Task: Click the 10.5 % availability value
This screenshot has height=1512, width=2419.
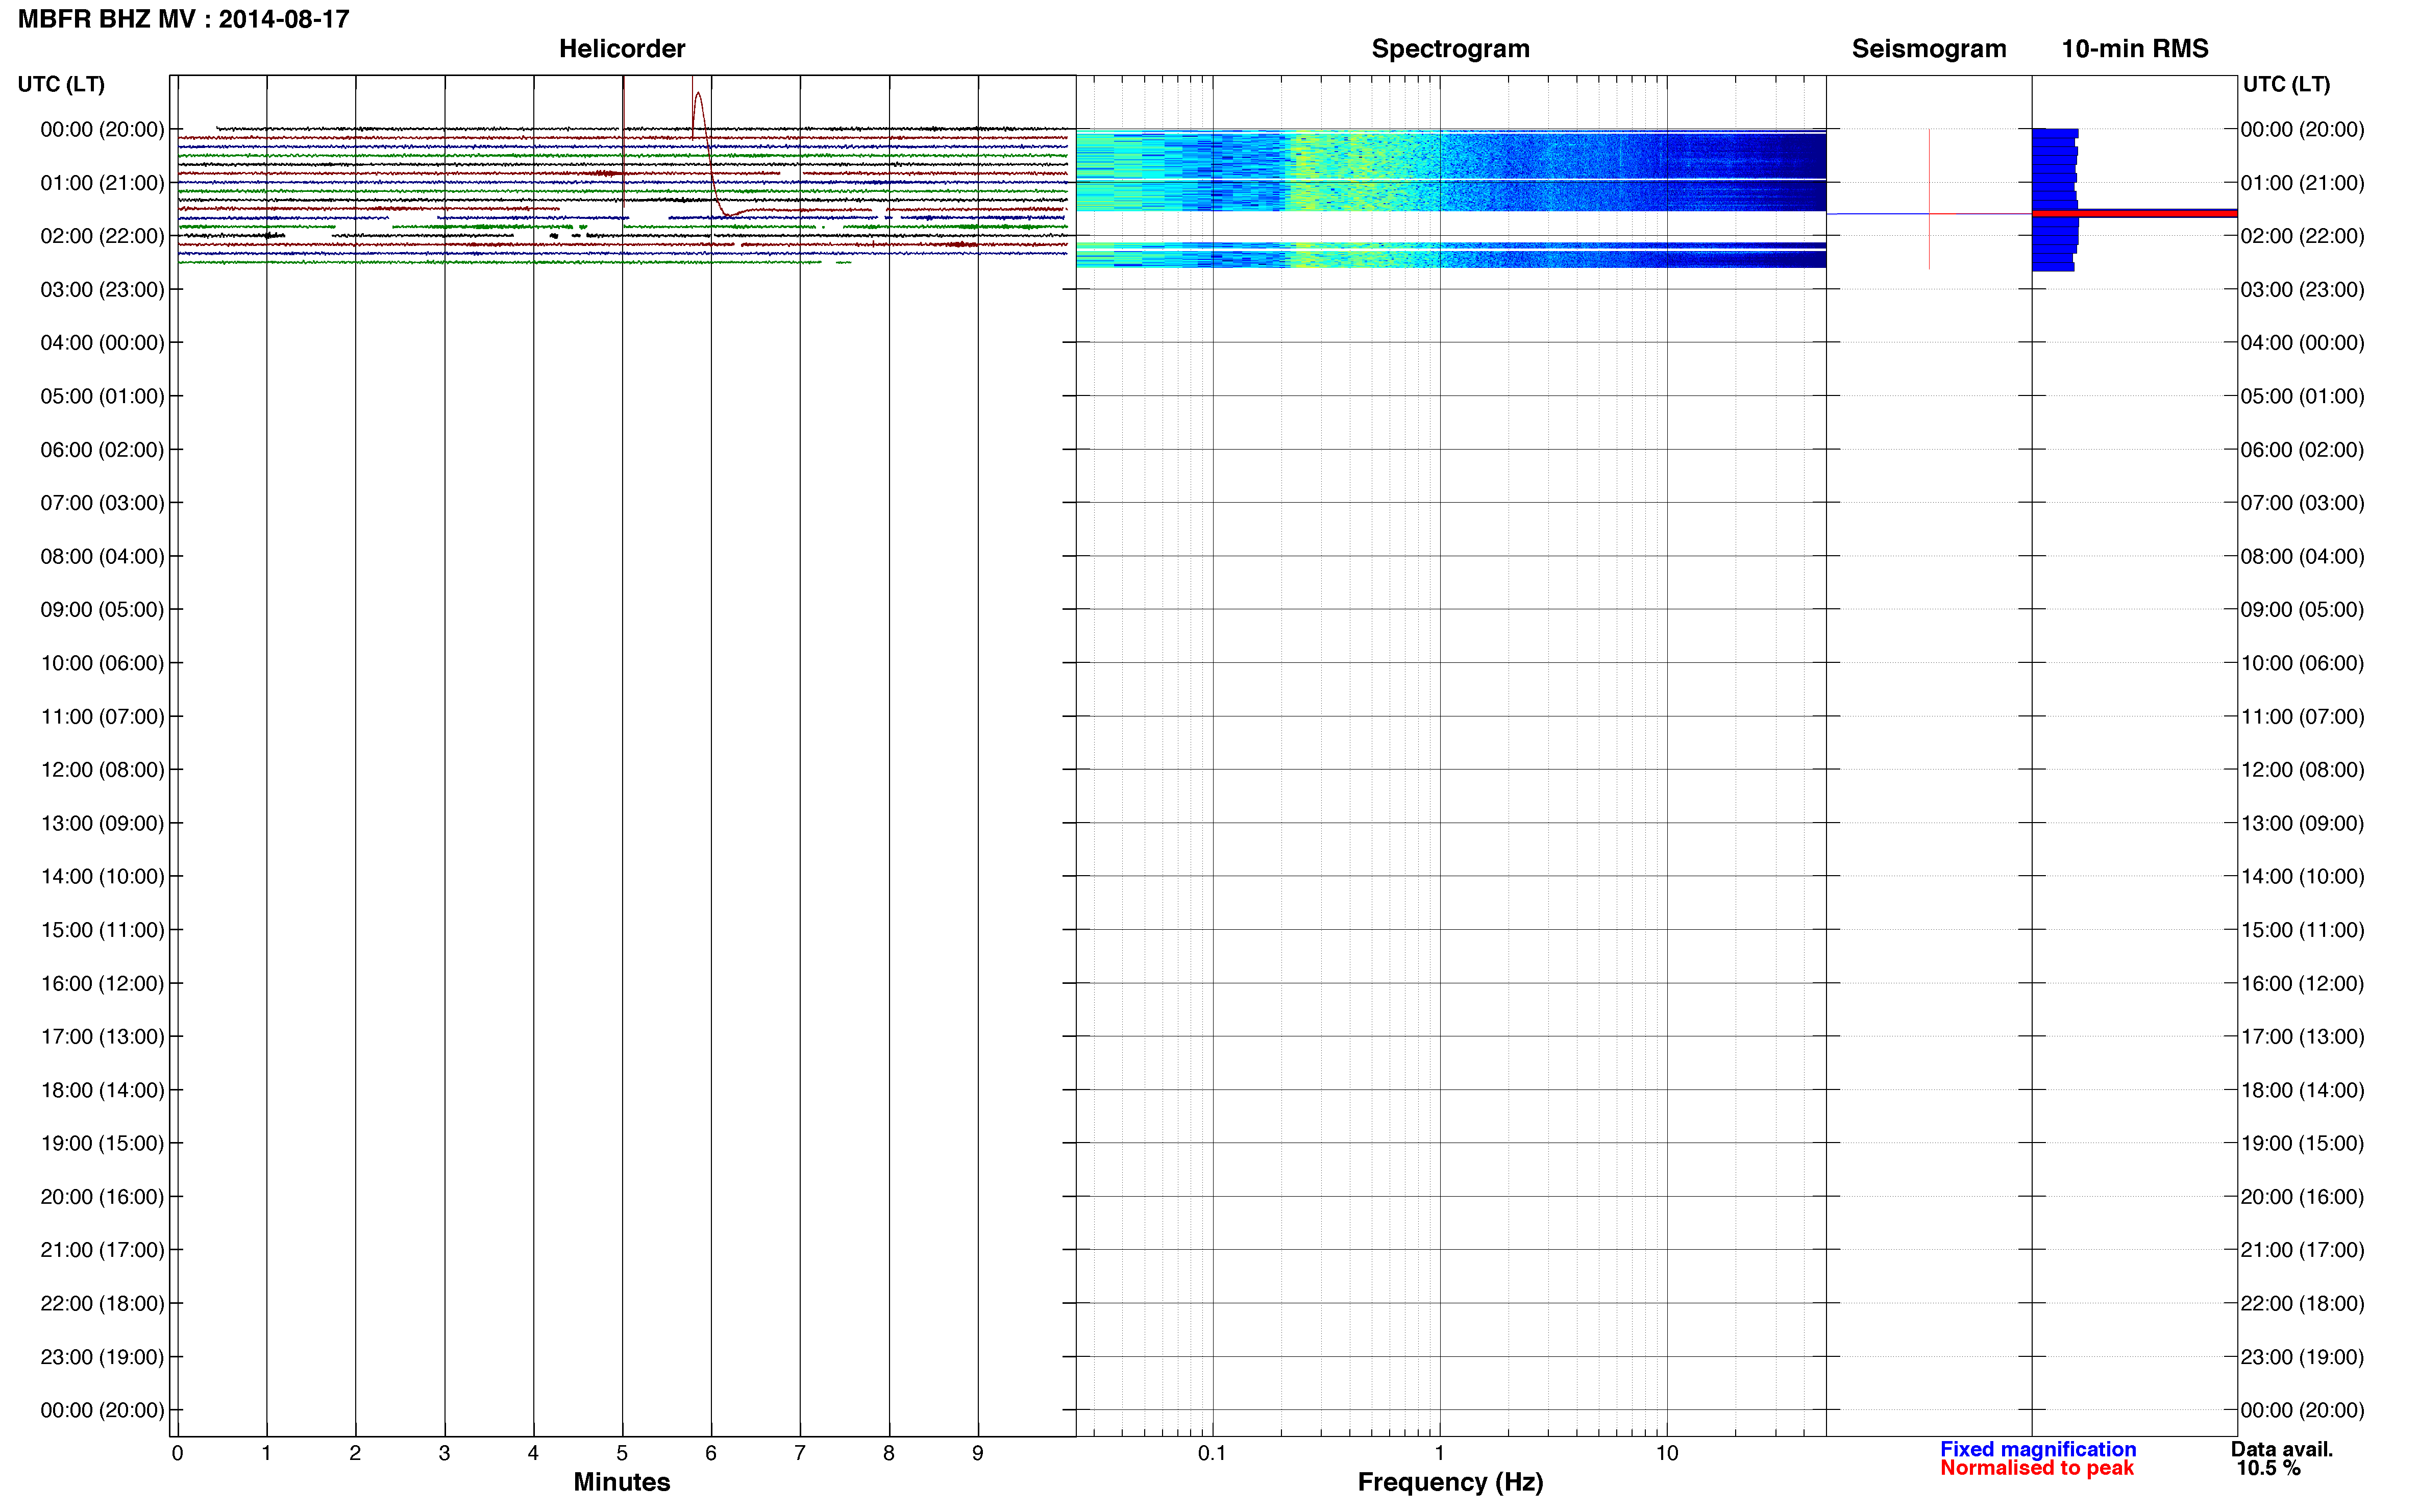Action: tap(2269, 1468)
